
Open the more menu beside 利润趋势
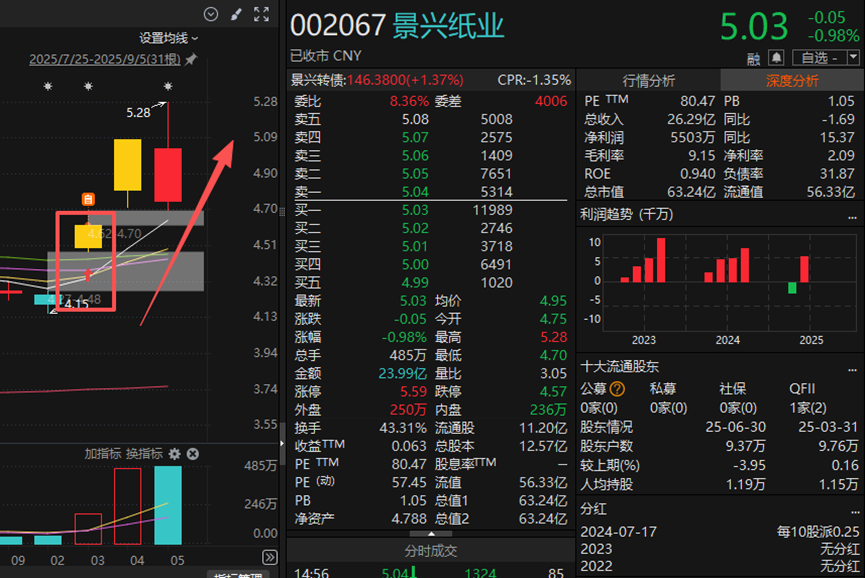click(x=852, y=217)
